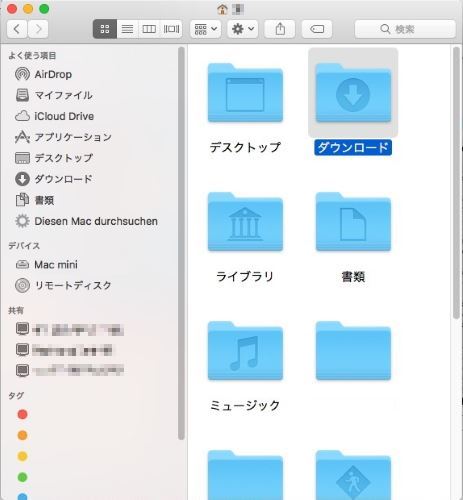Select the Public folder with pedestrian sign

(x=353, y=475)
